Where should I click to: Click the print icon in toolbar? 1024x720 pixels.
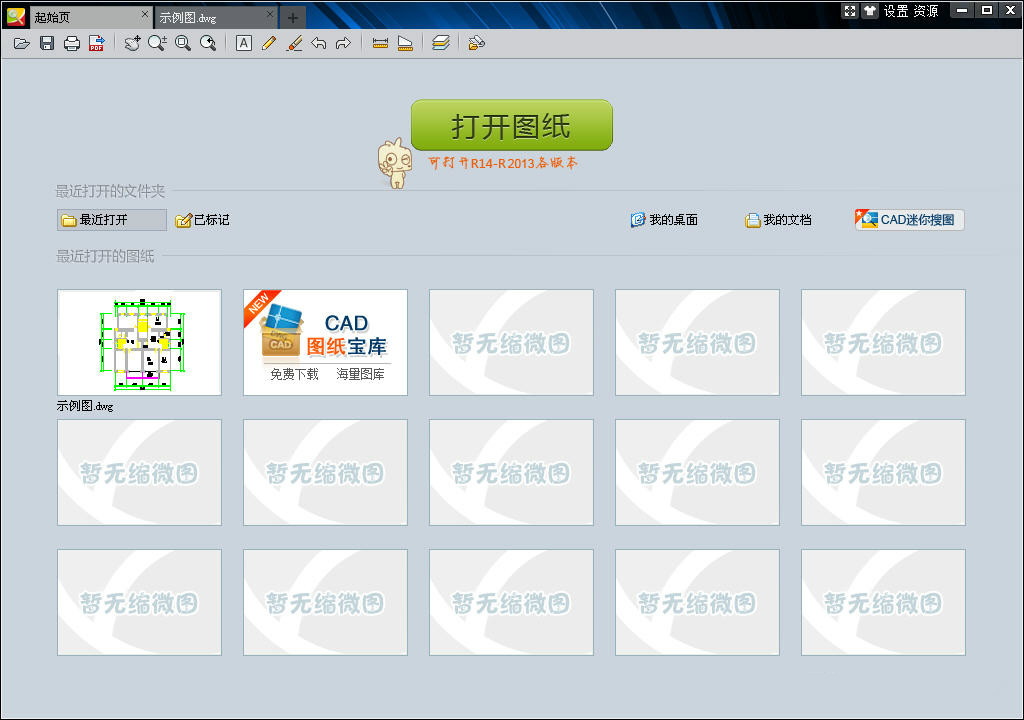click(71, 43)
